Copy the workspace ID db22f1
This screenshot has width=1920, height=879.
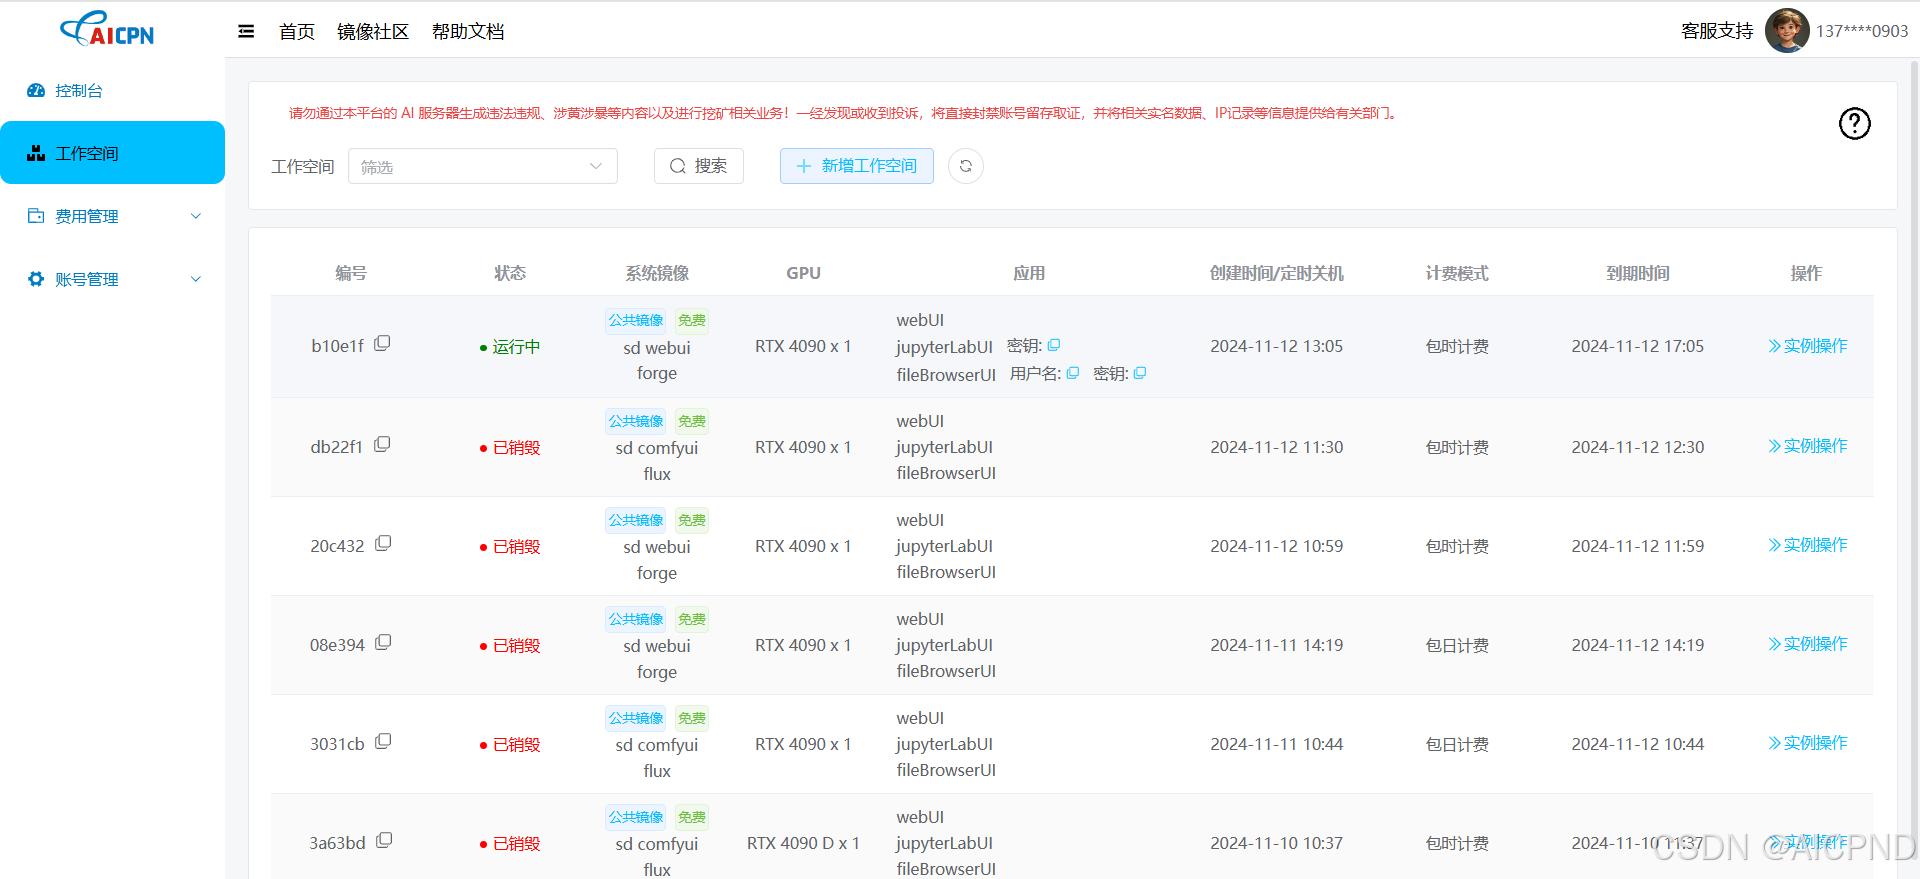click(x=382, y=445)
